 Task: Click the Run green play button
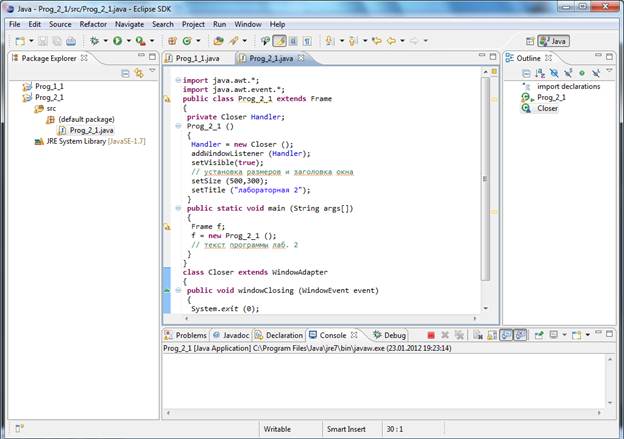click(x=117, y=41)
